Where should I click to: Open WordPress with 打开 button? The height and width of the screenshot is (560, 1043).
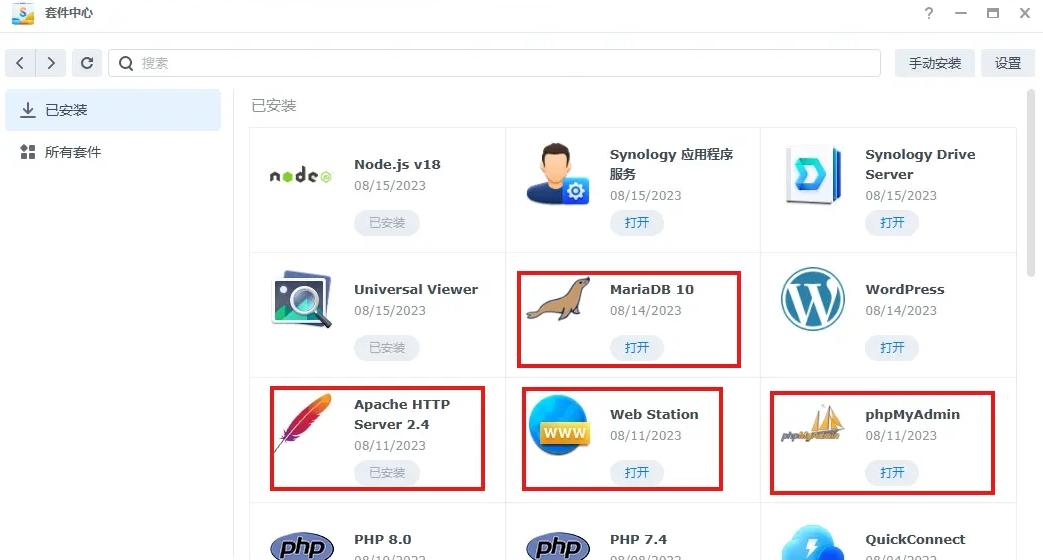click(x=892, y=348)
